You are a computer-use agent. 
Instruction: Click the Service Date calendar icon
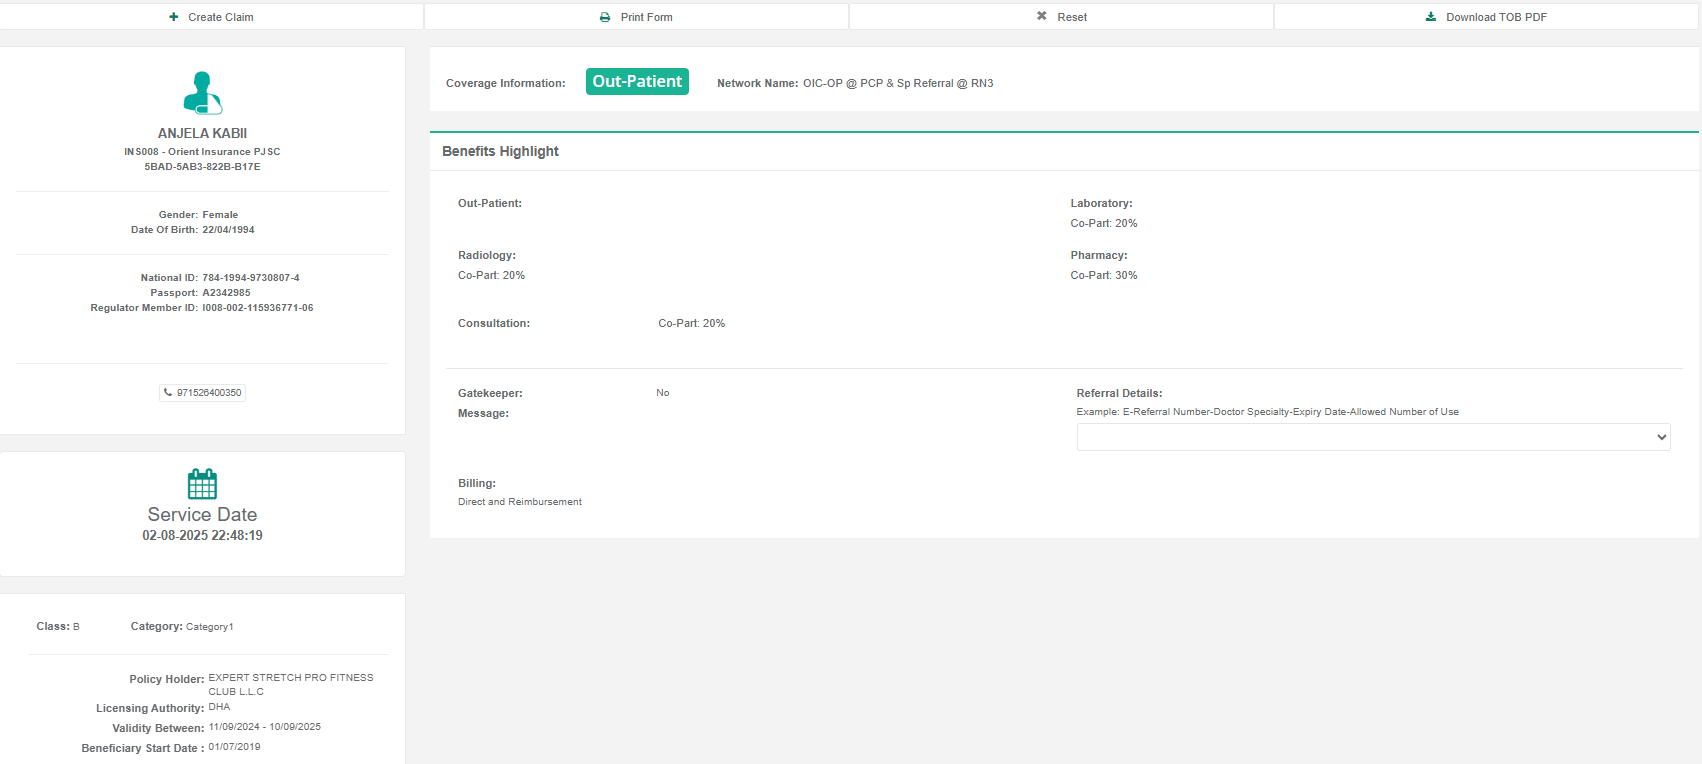202,484
